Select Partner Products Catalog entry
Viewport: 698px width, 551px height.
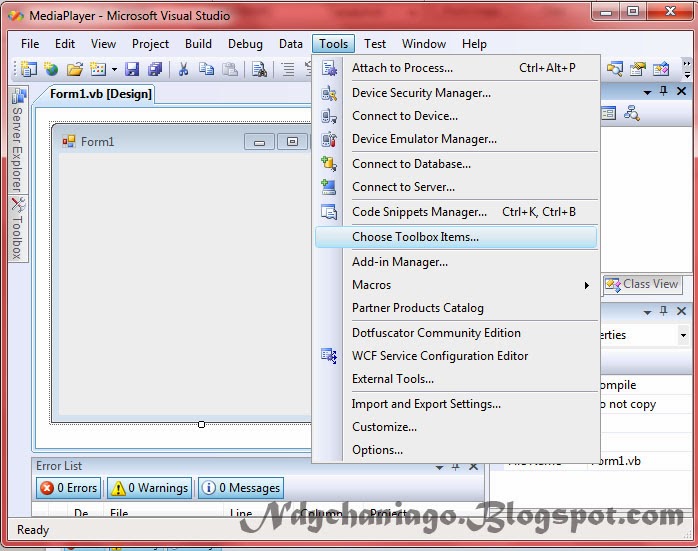(x=456, y=308)
